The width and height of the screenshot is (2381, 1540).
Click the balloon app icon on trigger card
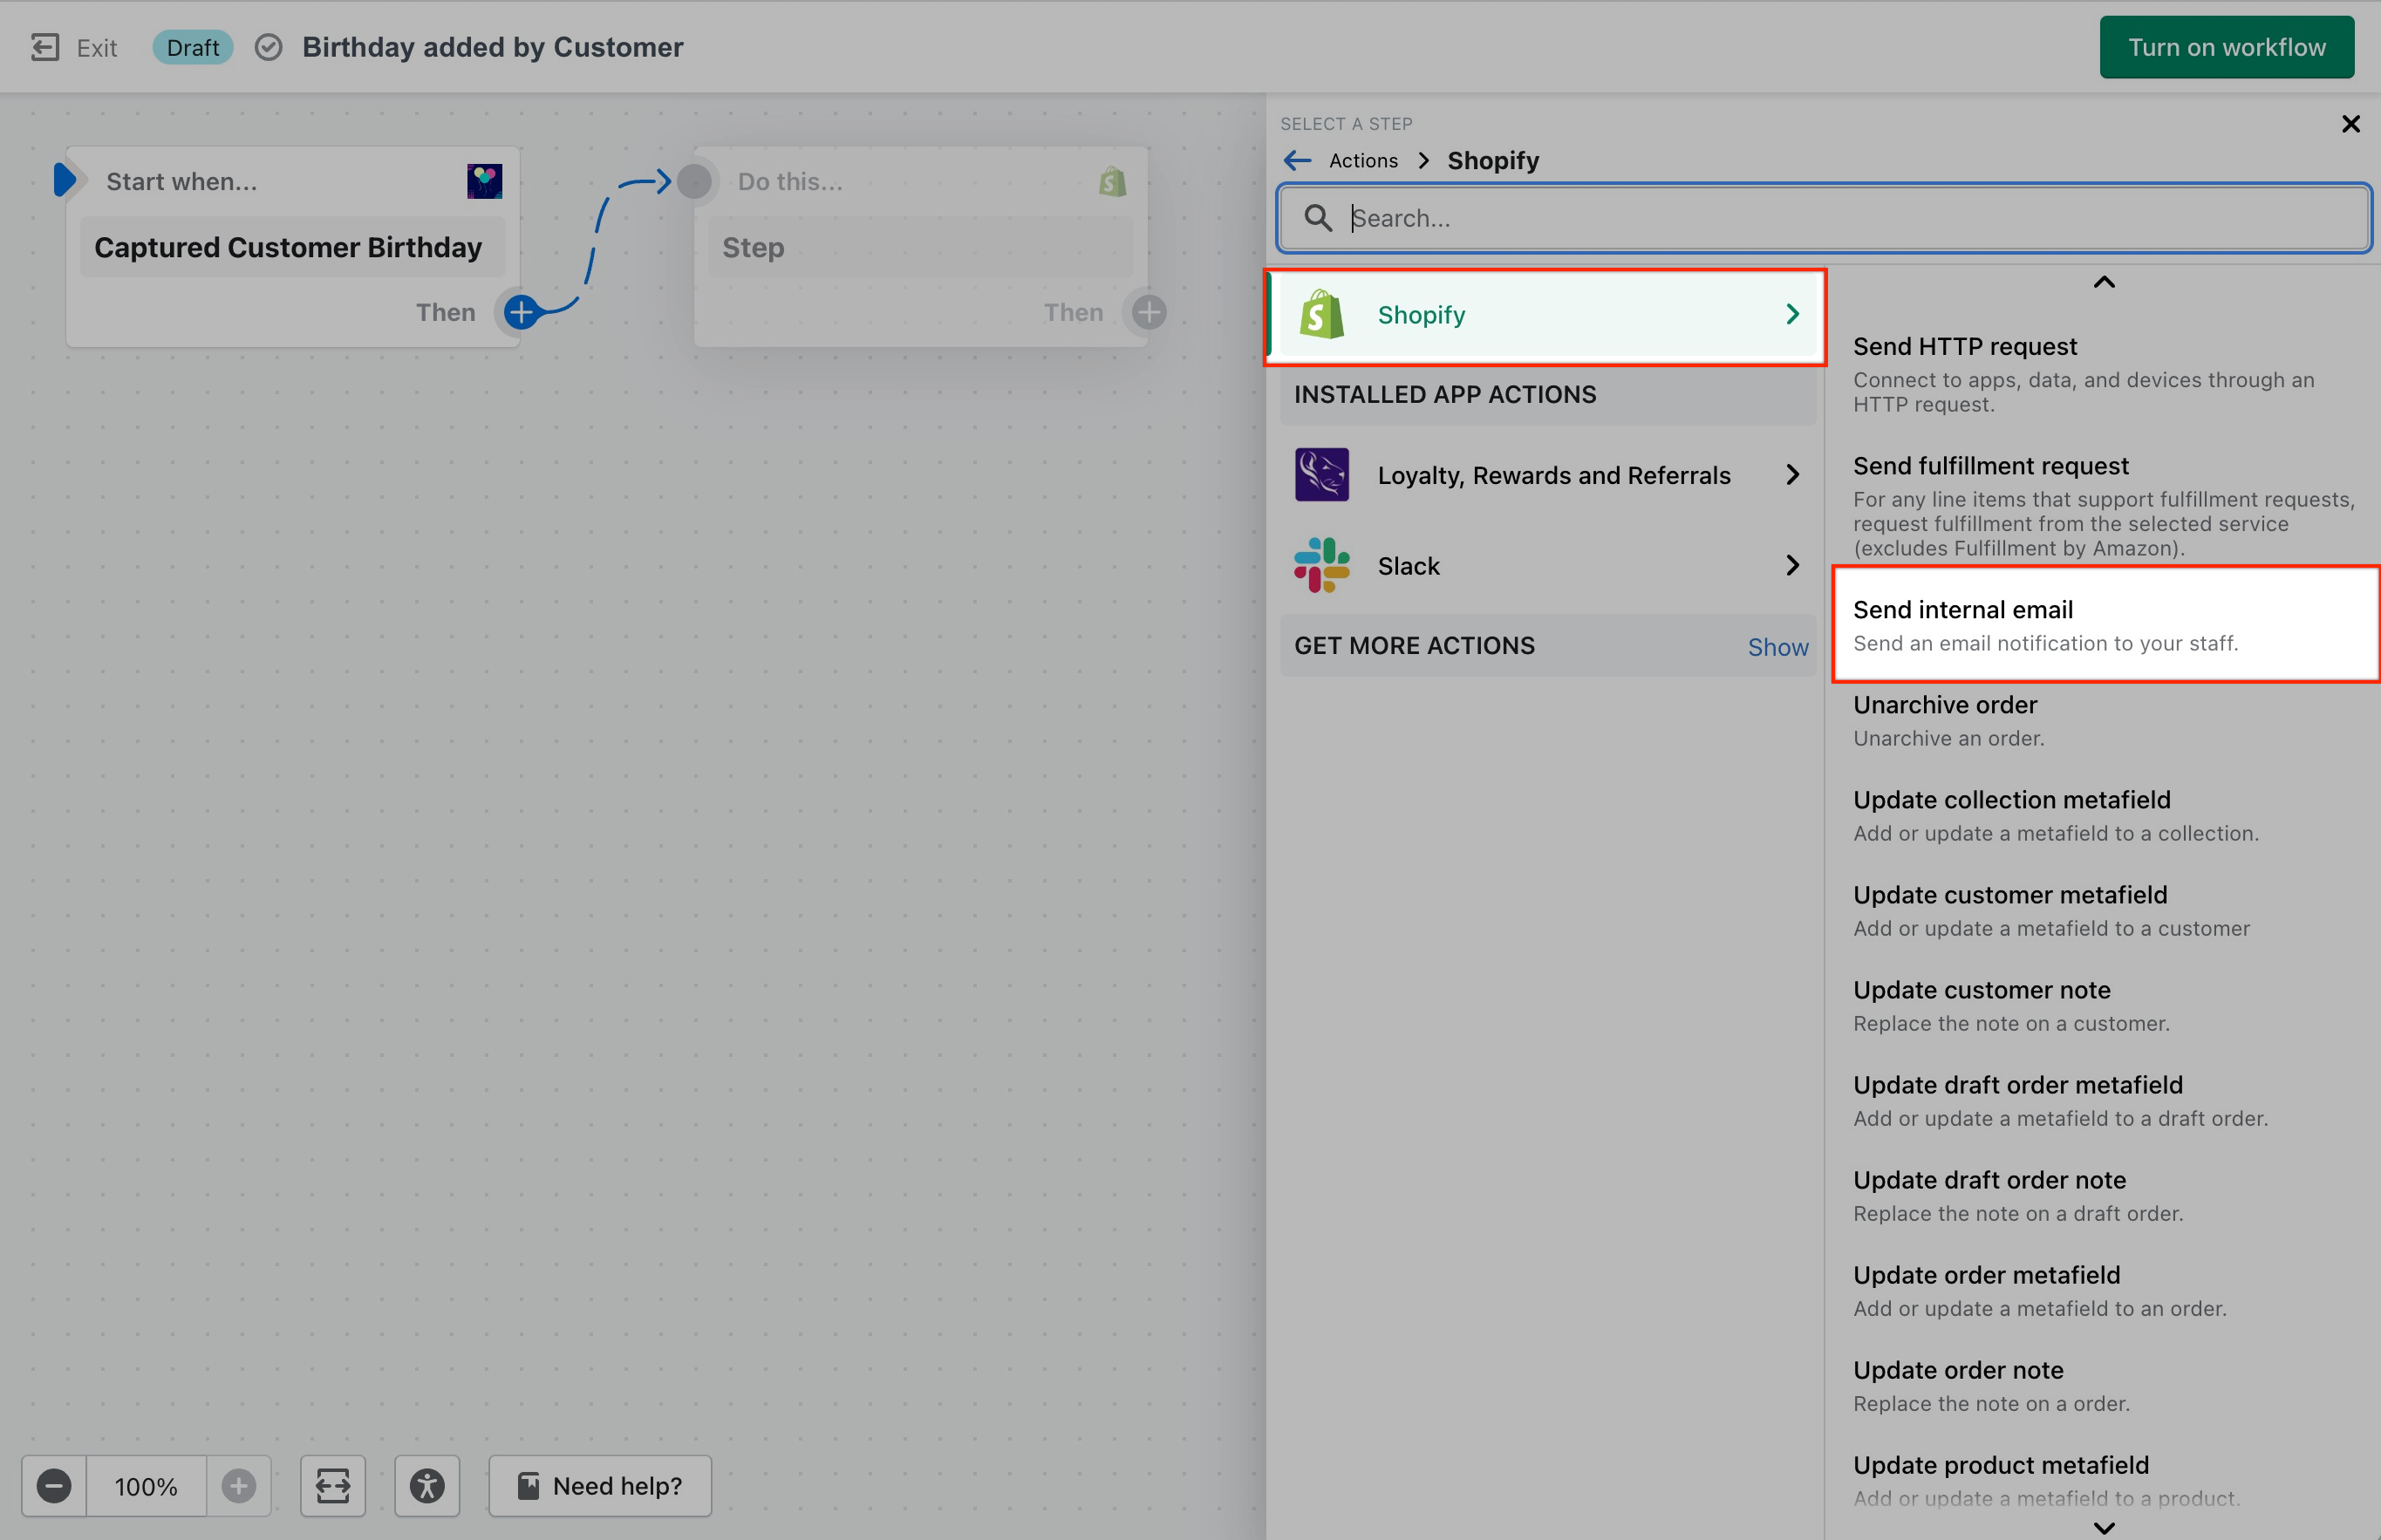point(485,181)
